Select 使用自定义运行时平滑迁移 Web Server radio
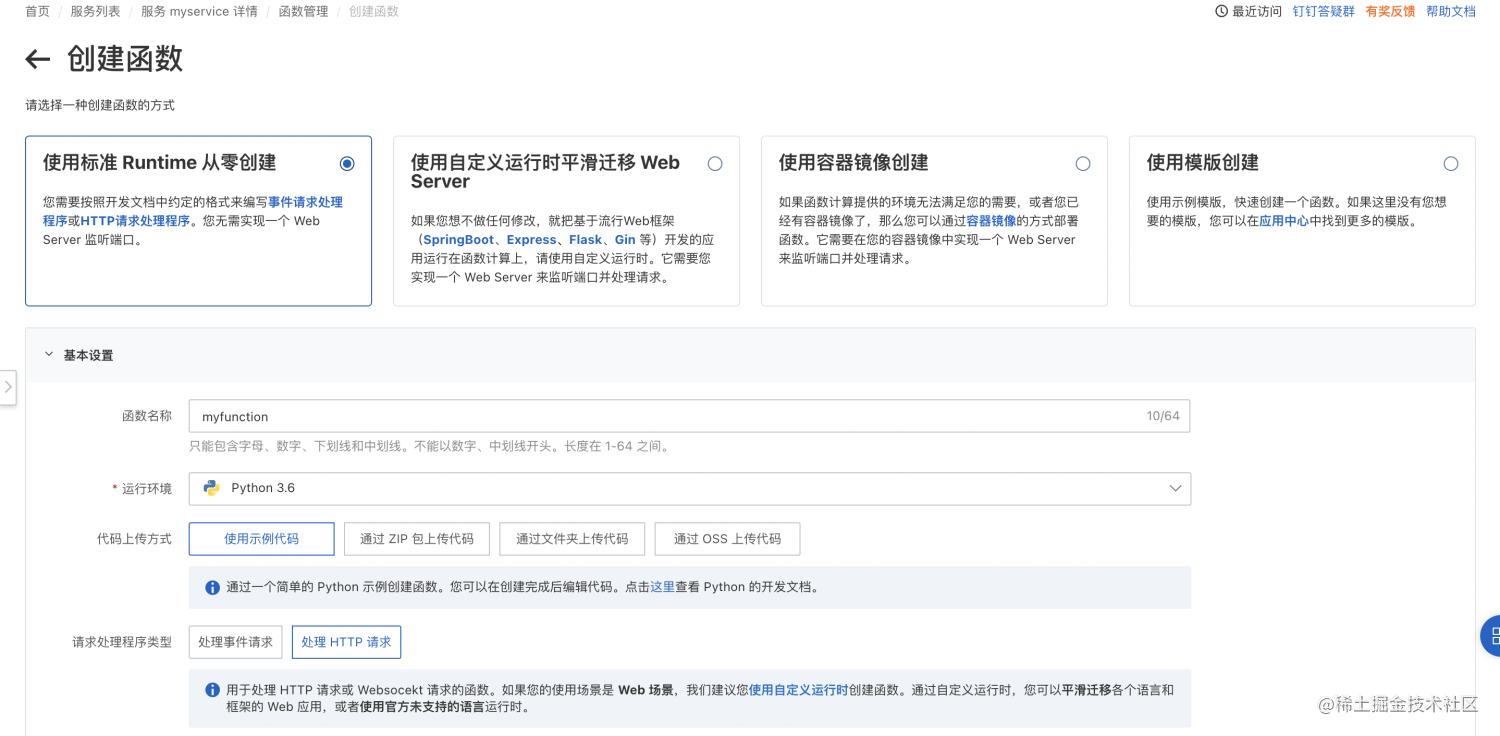 click(x=715, y=164)
